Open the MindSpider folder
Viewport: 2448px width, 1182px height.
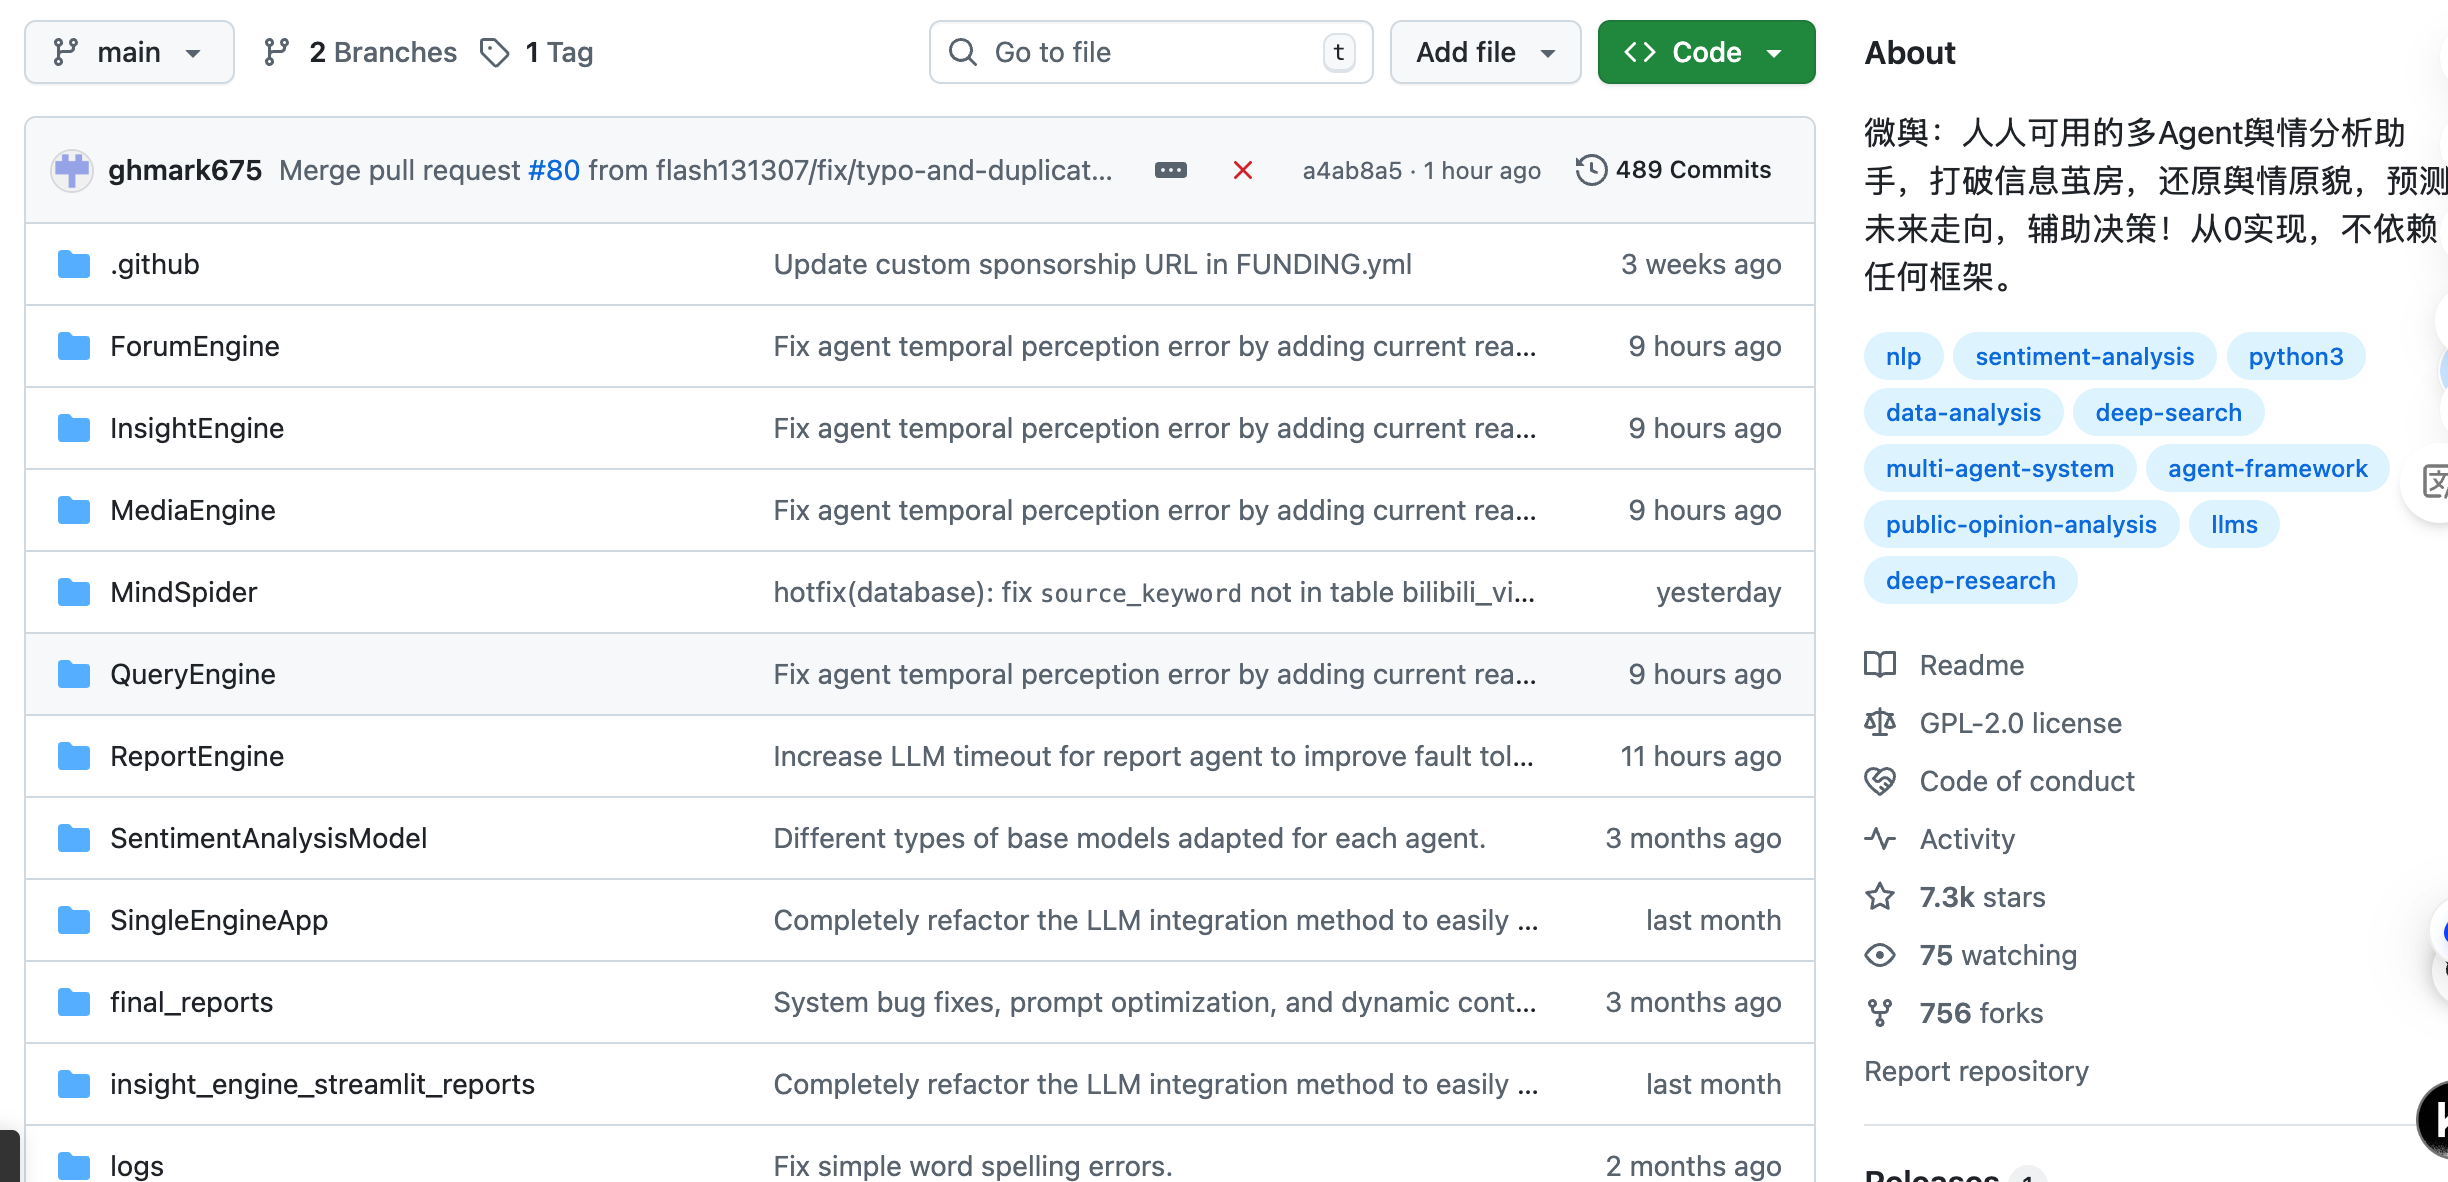click(x=184, y=592)
